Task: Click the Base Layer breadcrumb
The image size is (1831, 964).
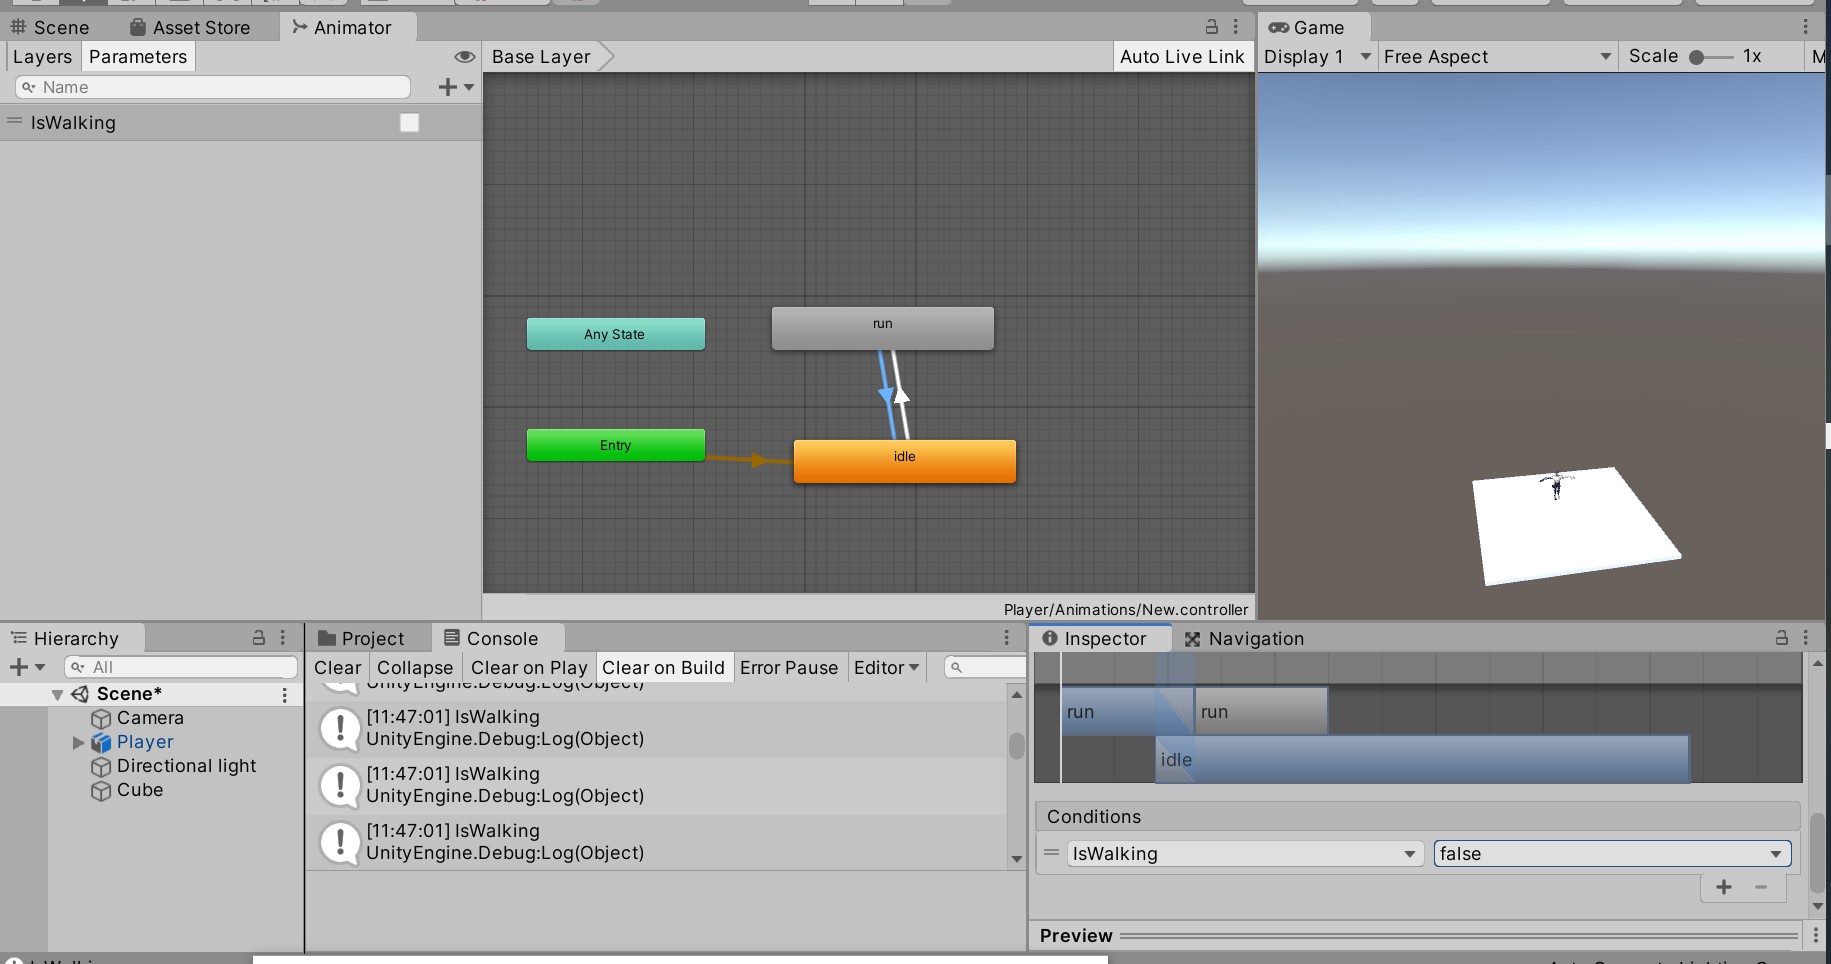Action: (x=541, y=57)
